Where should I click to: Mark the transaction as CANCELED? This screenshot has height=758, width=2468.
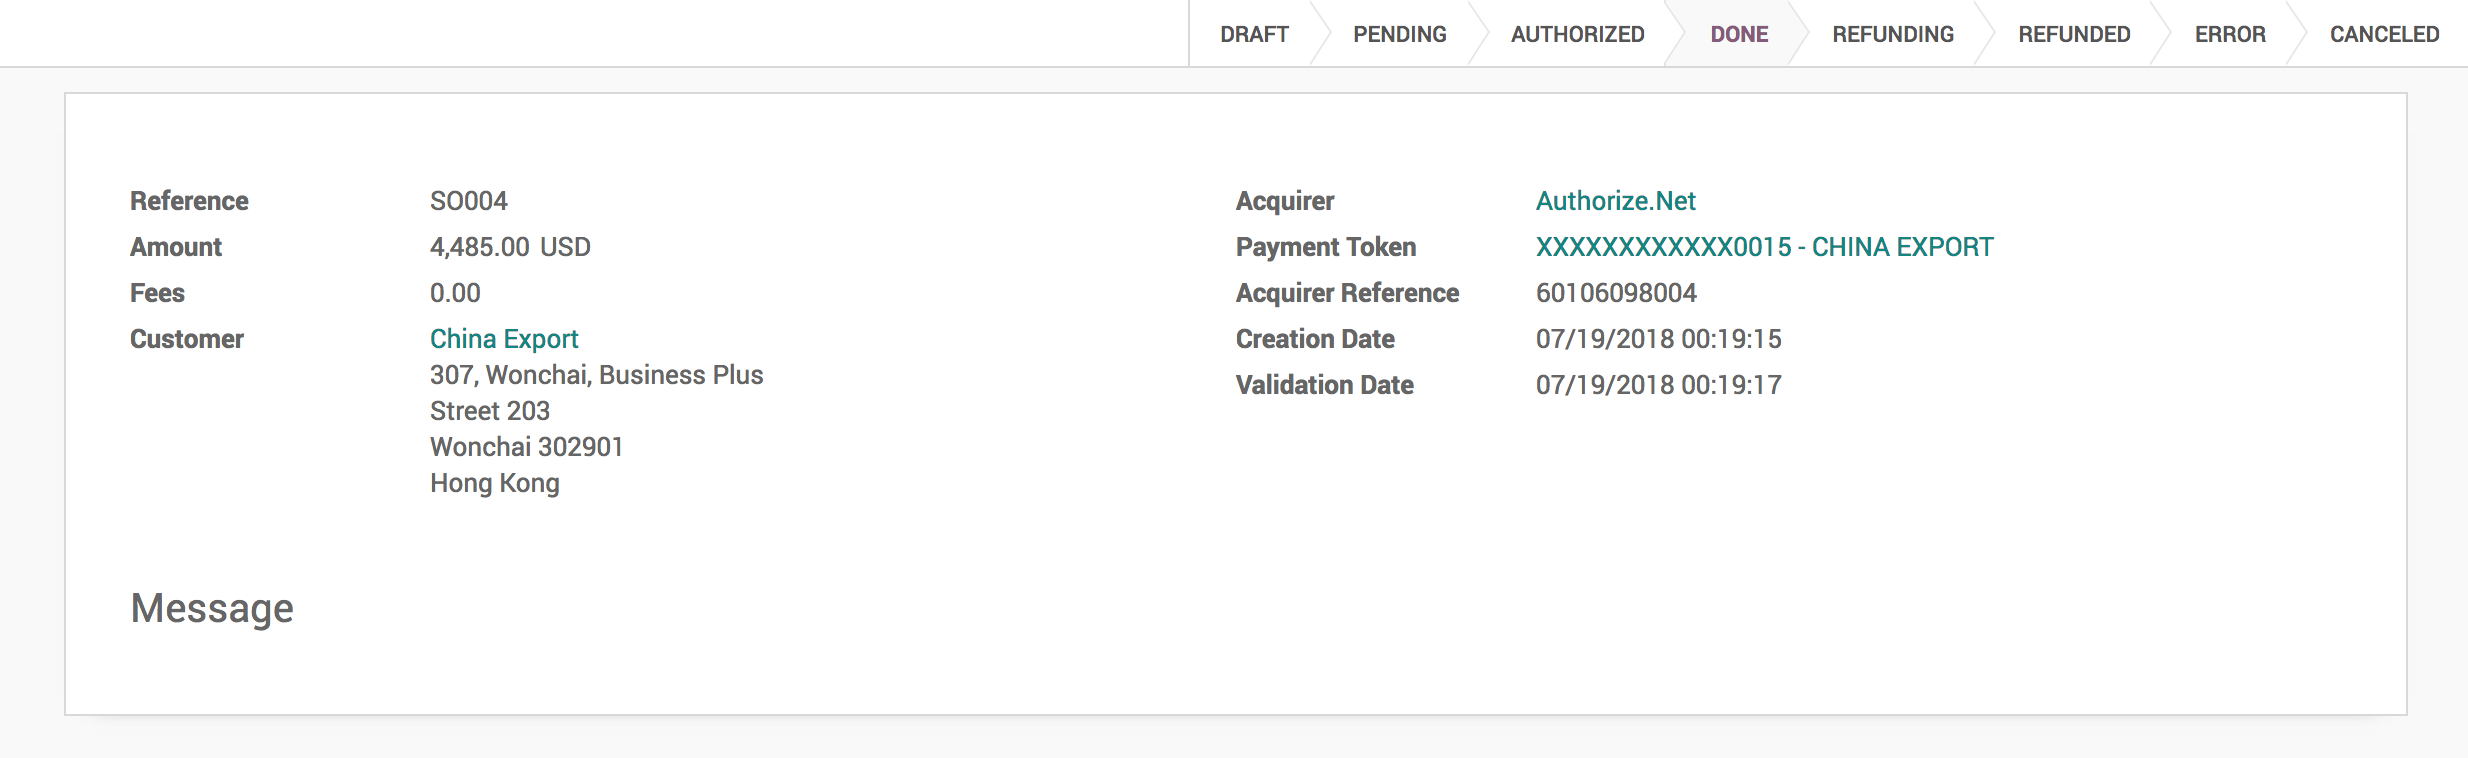pyautogui.click(x=2384, y=34)
